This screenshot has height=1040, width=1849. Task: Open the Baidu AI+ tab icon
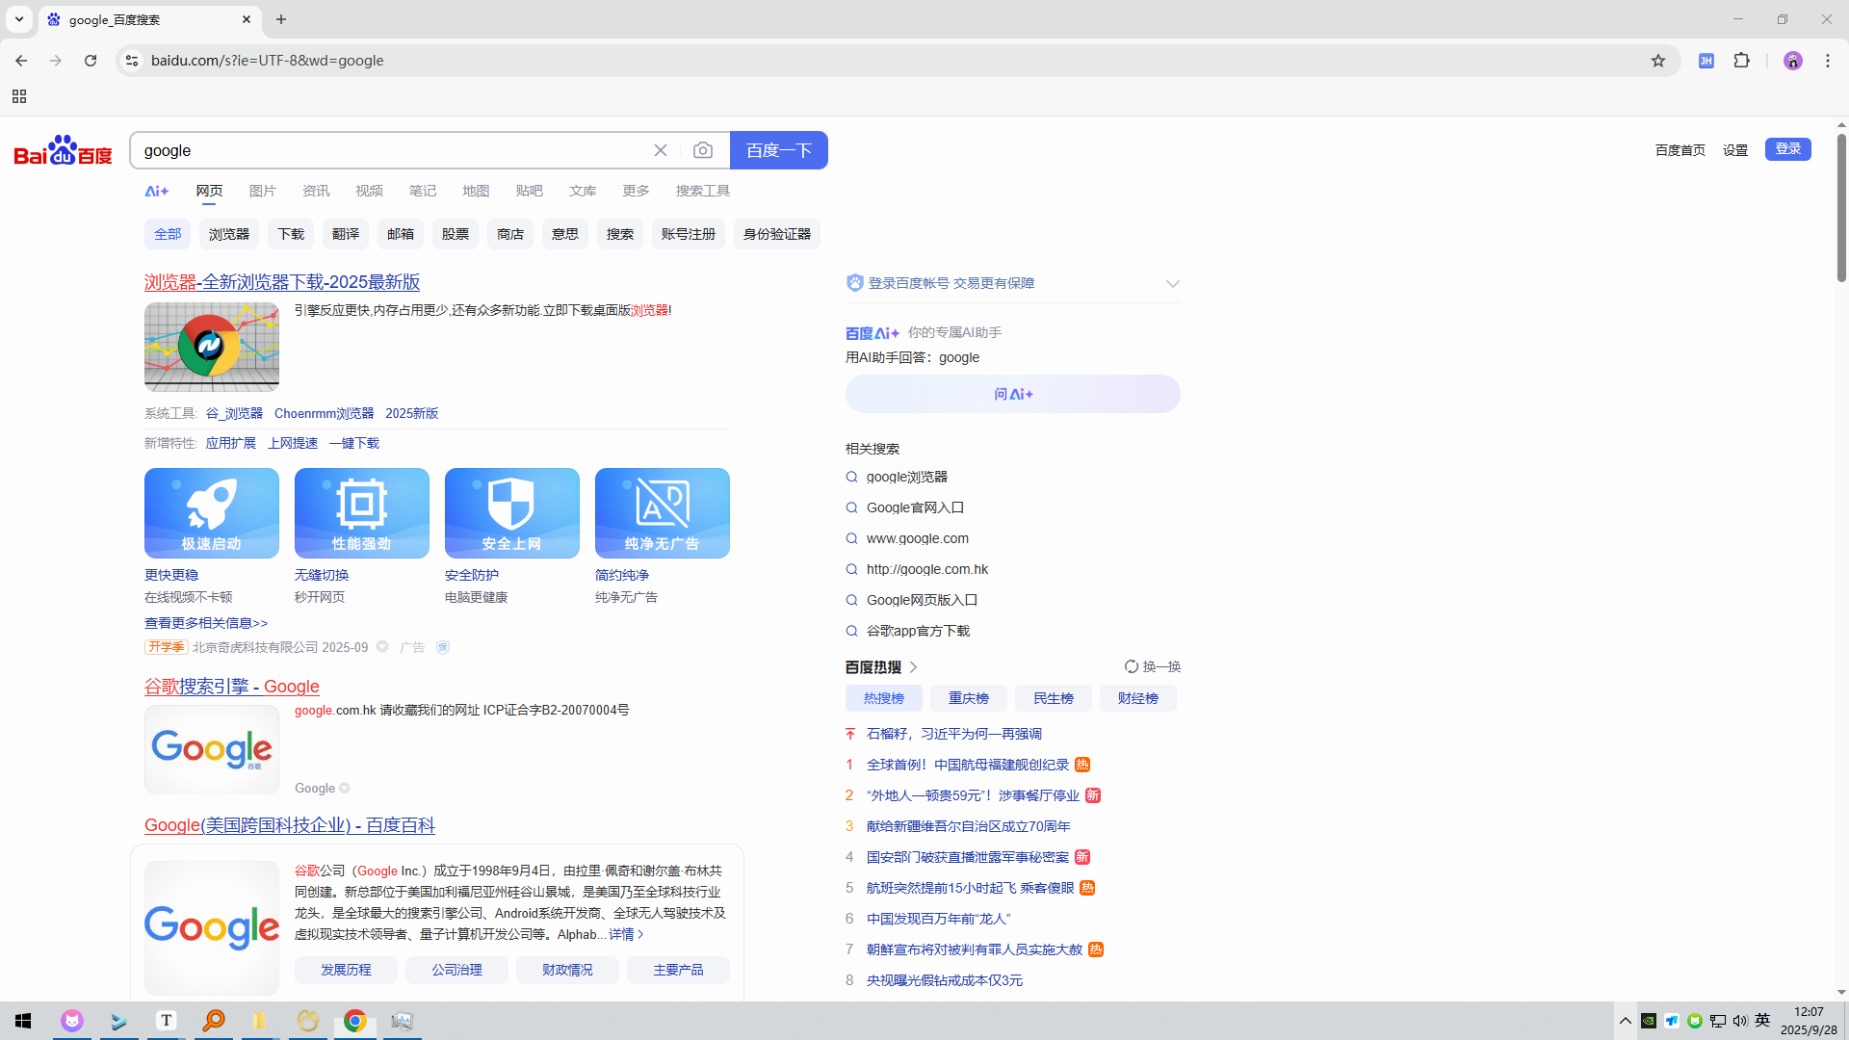pos(156,191)
